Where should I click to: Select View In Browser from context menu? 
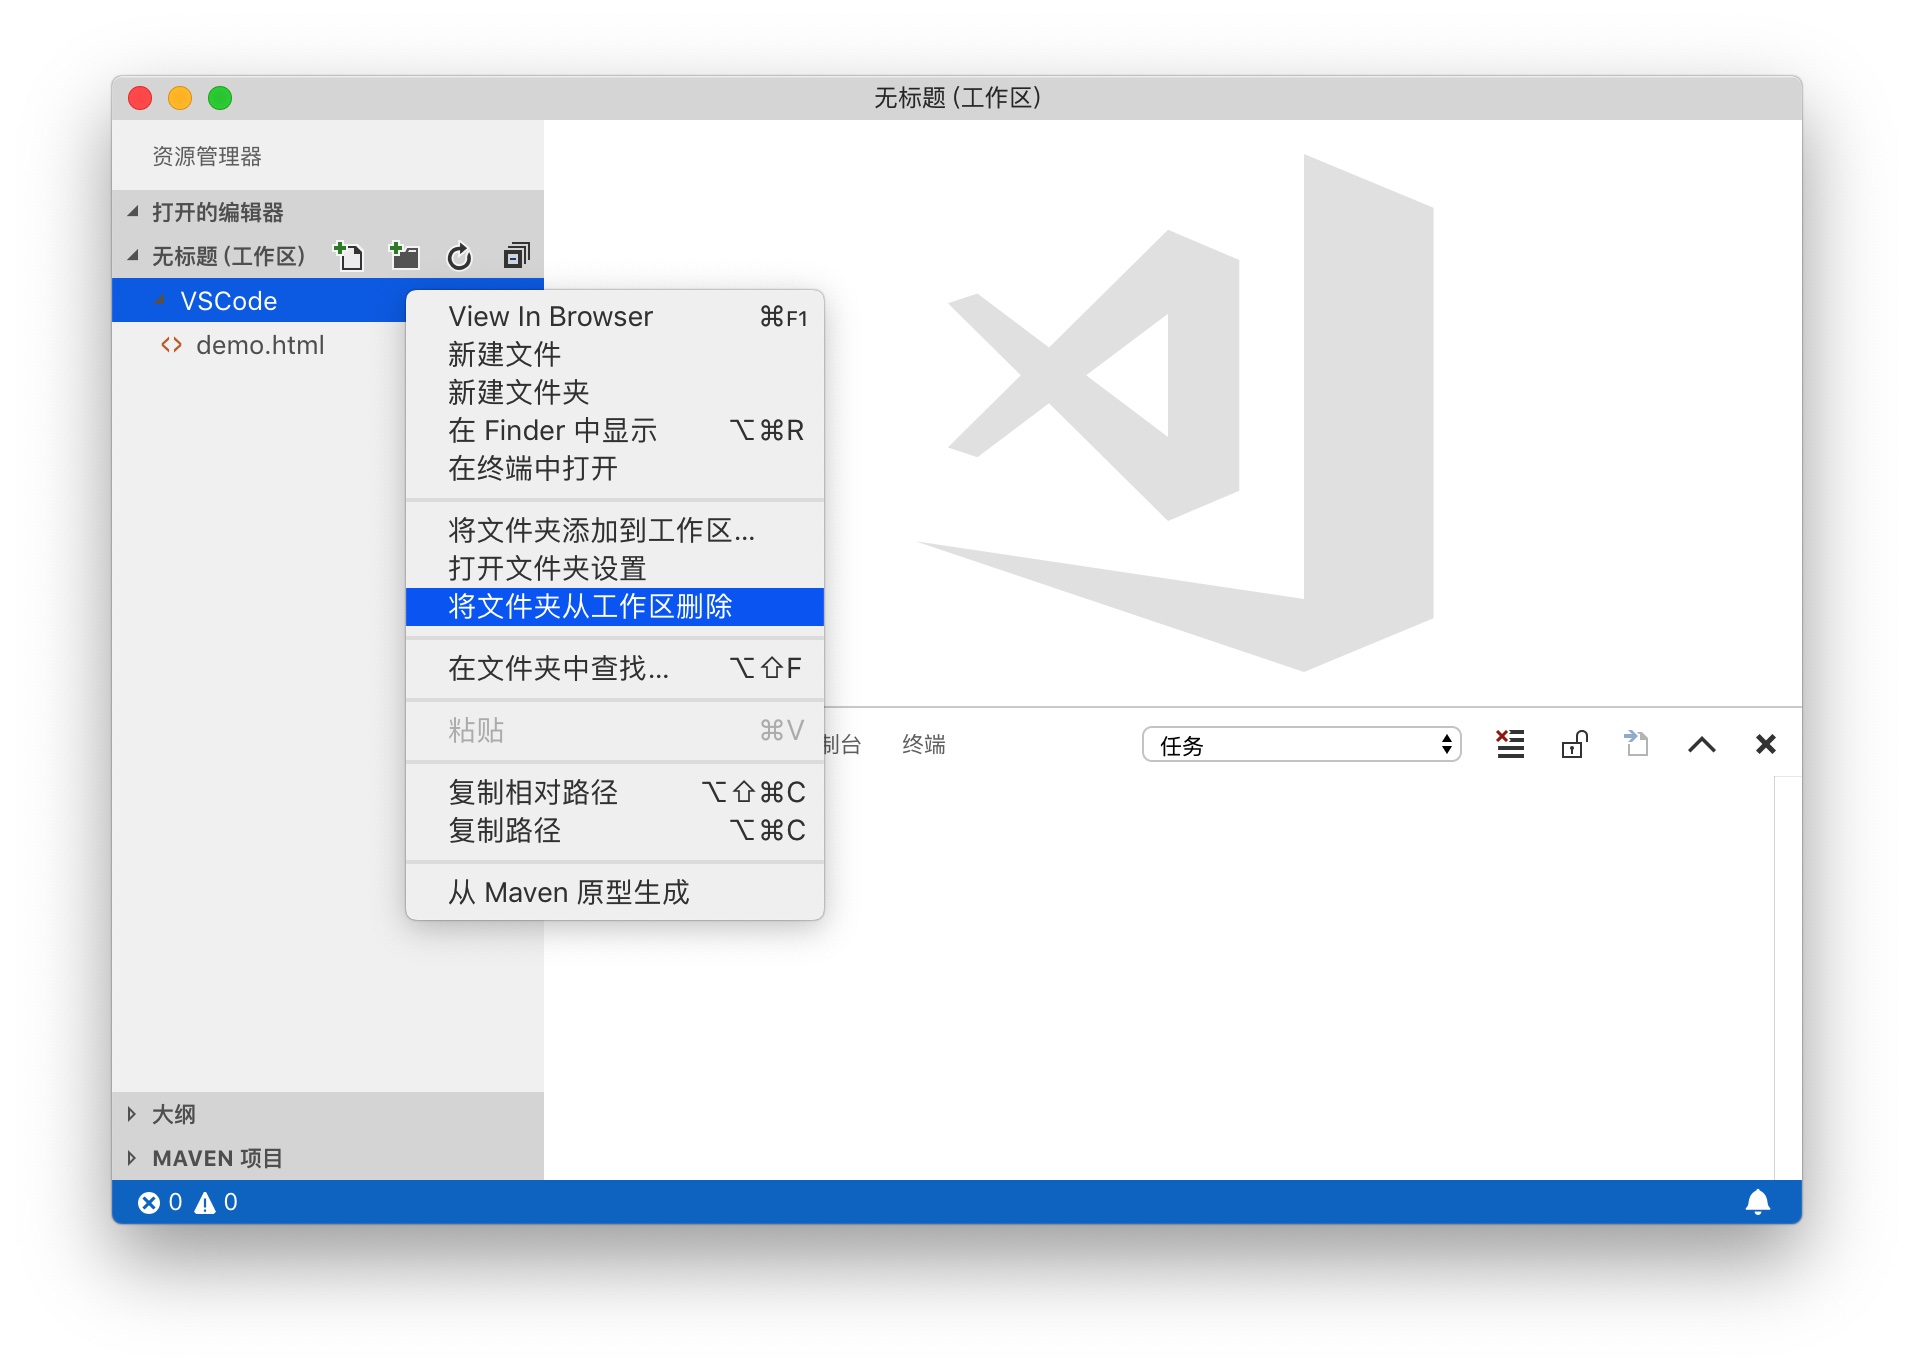coord(615,317)
